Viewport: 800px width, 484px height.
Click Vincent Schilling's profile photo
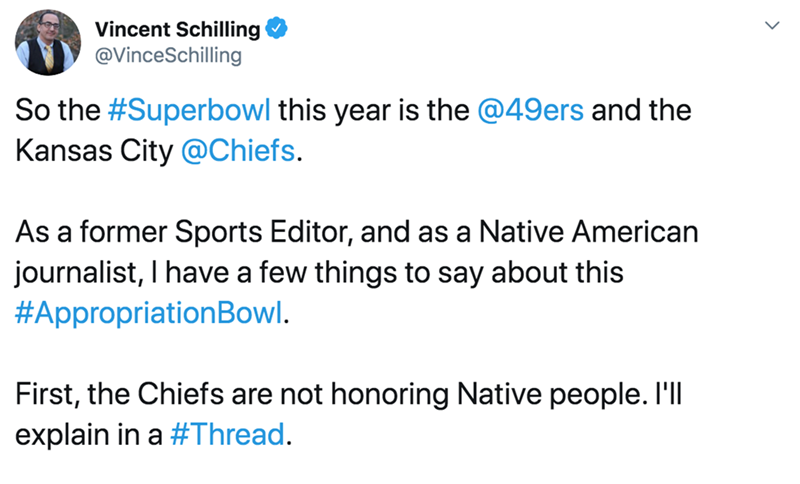[x=43, y=43]
